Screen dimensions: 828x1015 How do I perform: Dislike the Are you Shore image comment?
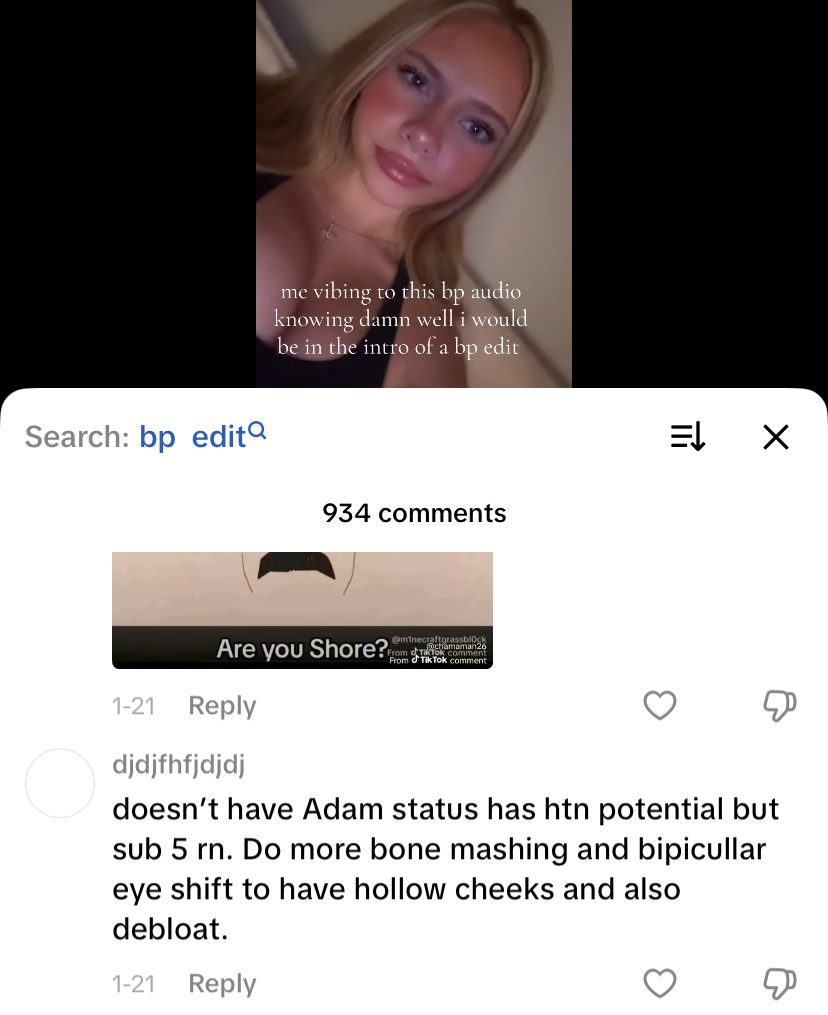(779, 705)
